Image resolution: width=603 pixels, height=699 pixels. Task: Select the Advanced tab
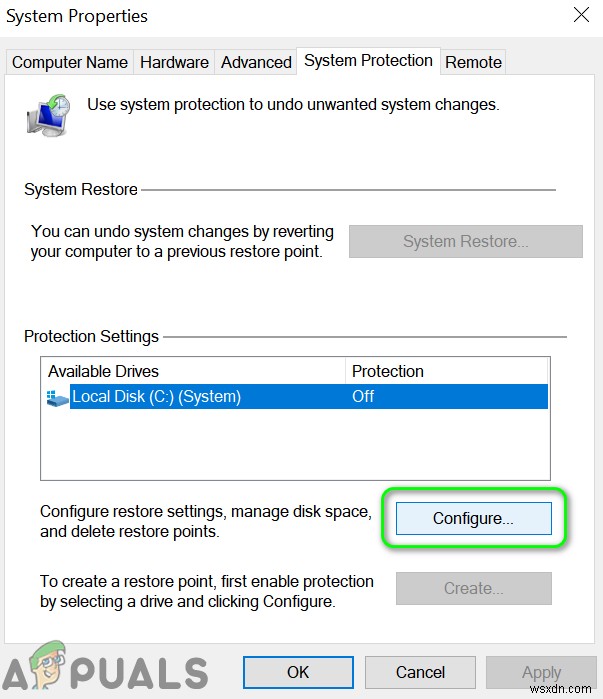click(256, 62)
